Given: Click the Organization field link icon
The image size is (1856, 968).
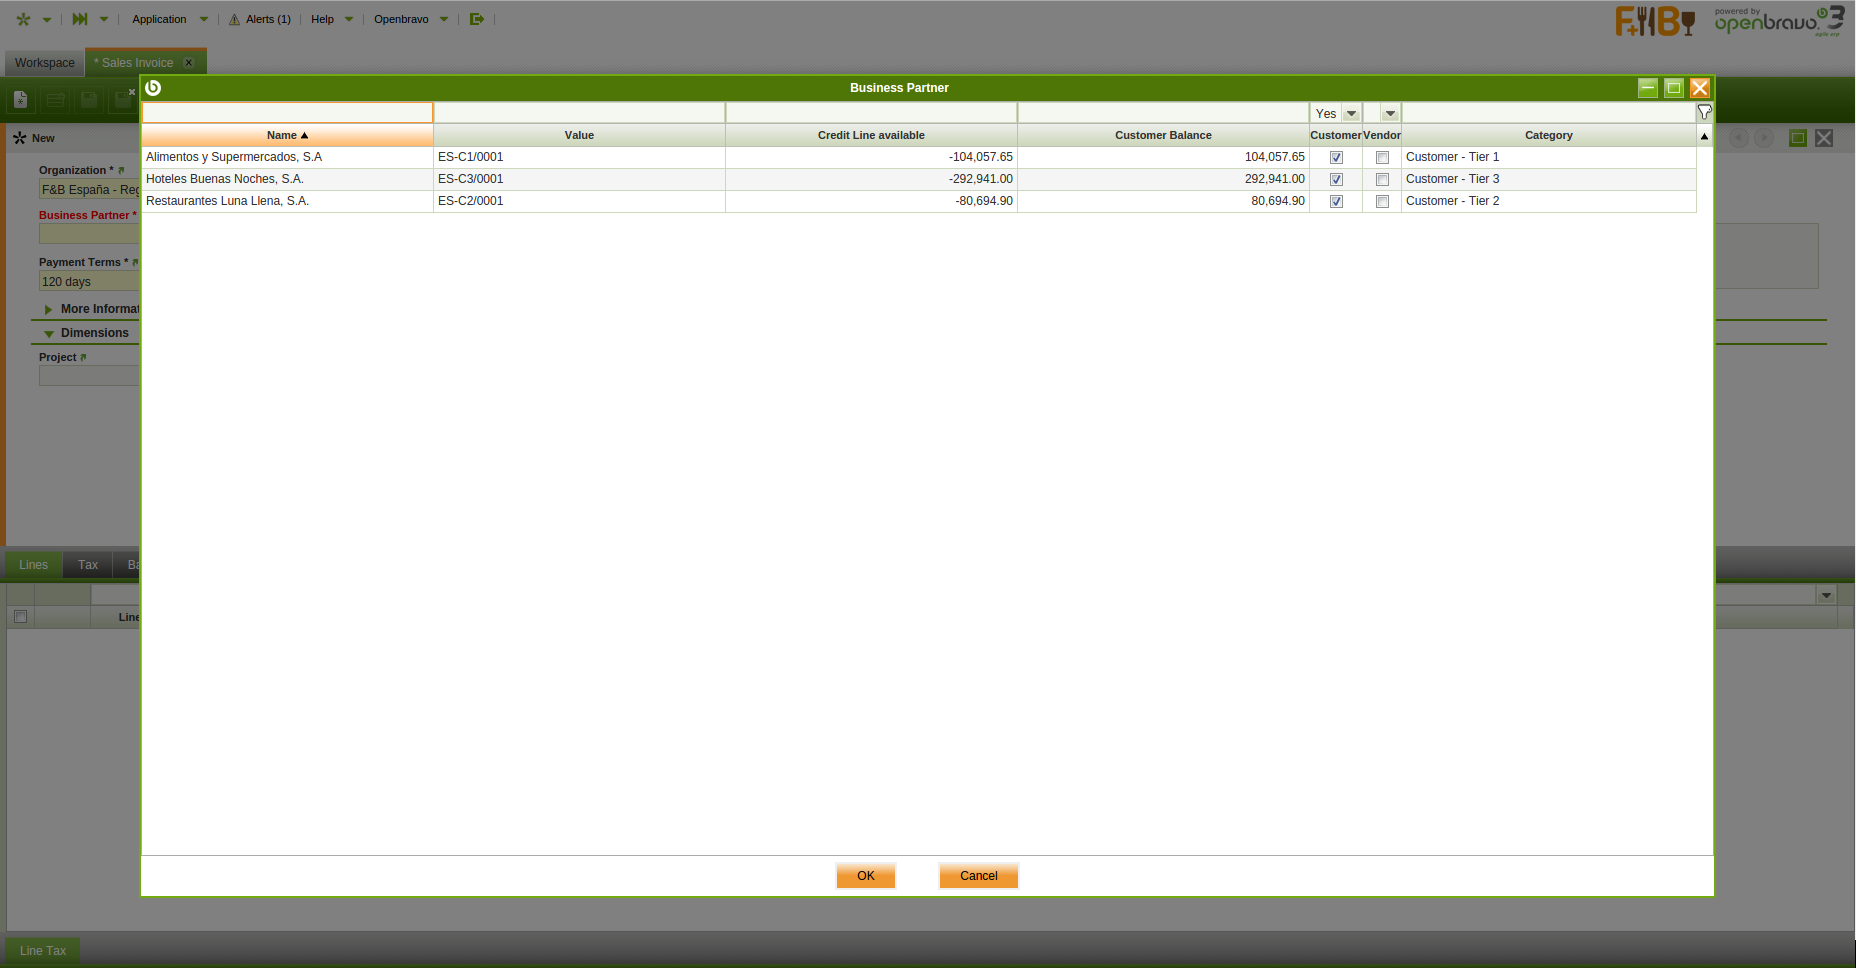Looking at the screenshot, I should [121, 170].
